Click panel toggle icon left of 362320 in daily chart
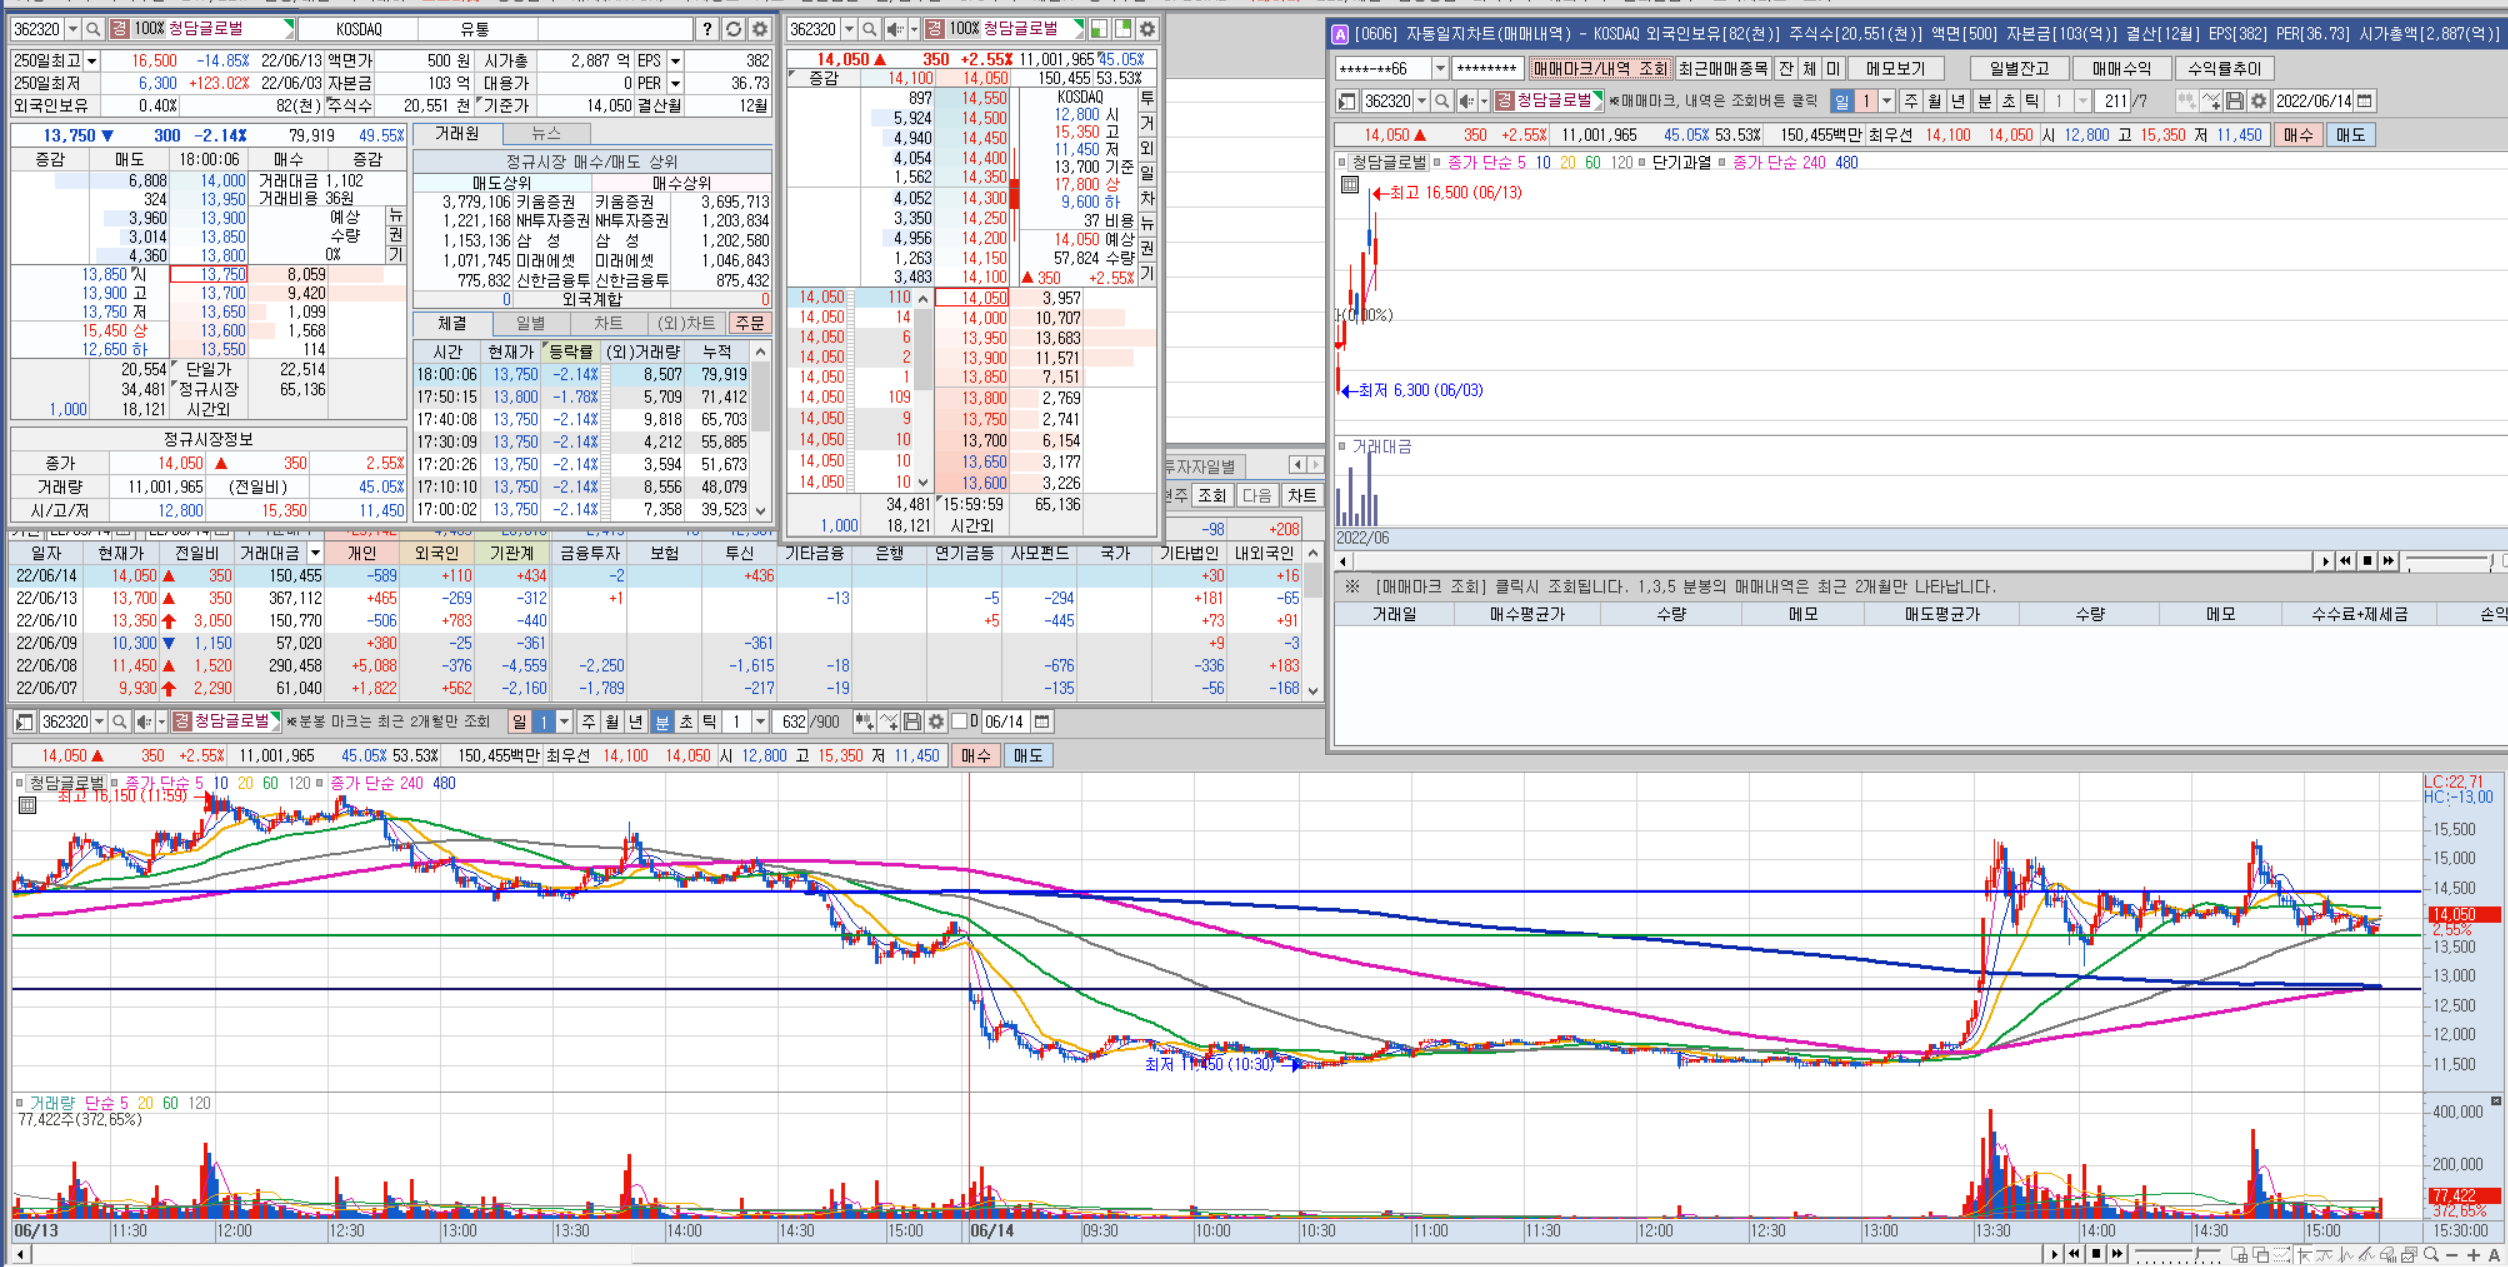Viewport: 2508px width, 1267px height. tap(1347, 101)
